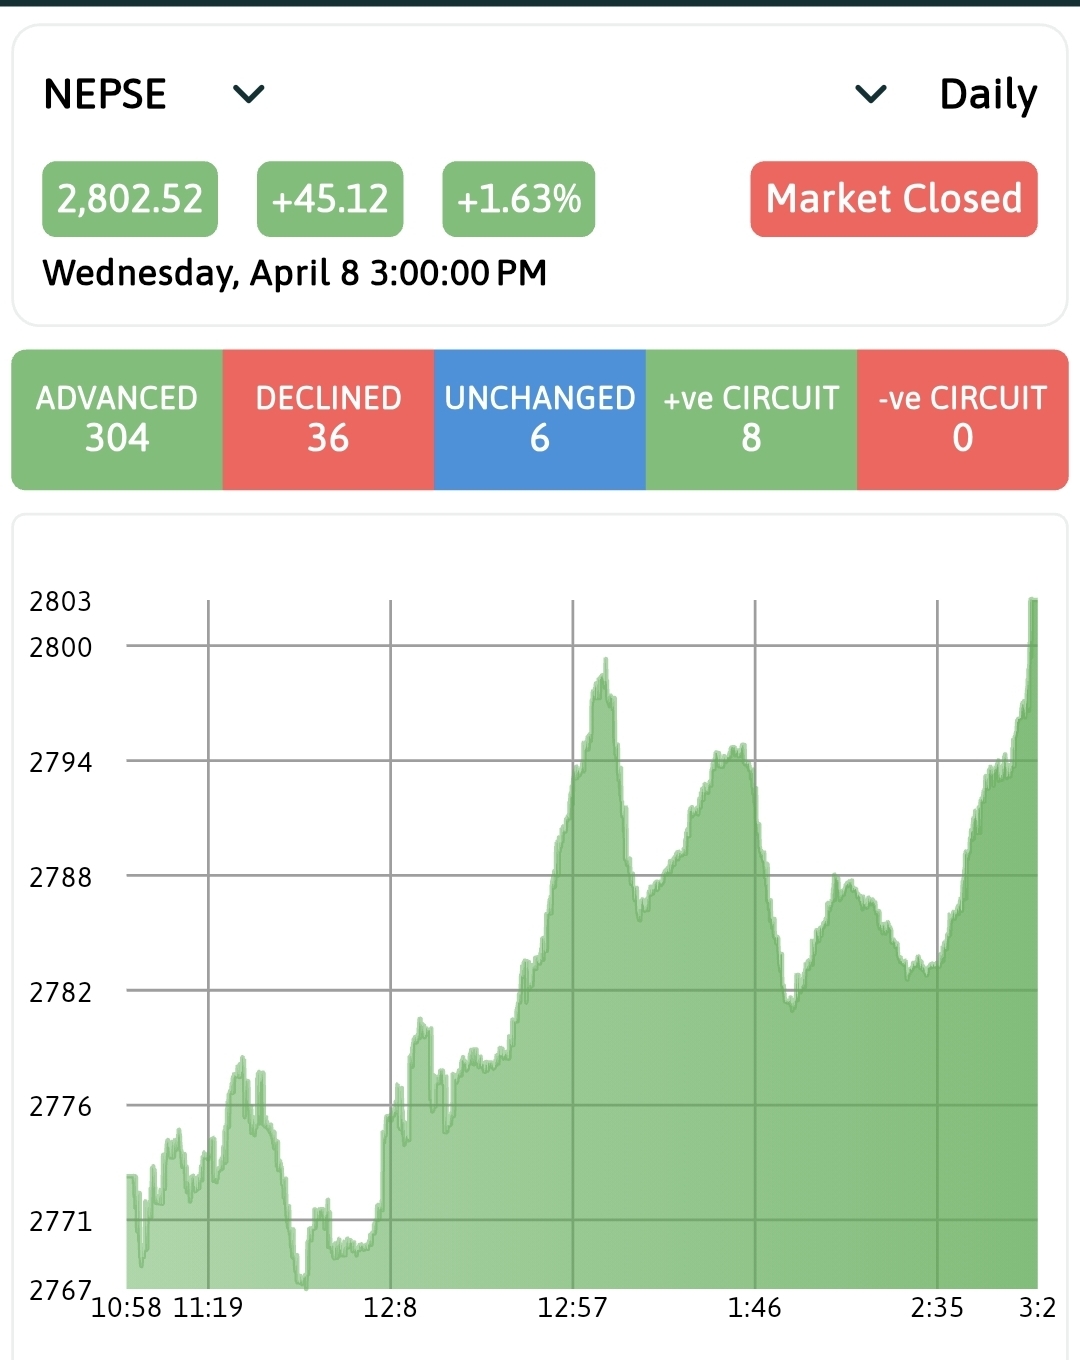Click the 2:35 time axis label
This screenshot has height=1360, width=1080.
937,1307
